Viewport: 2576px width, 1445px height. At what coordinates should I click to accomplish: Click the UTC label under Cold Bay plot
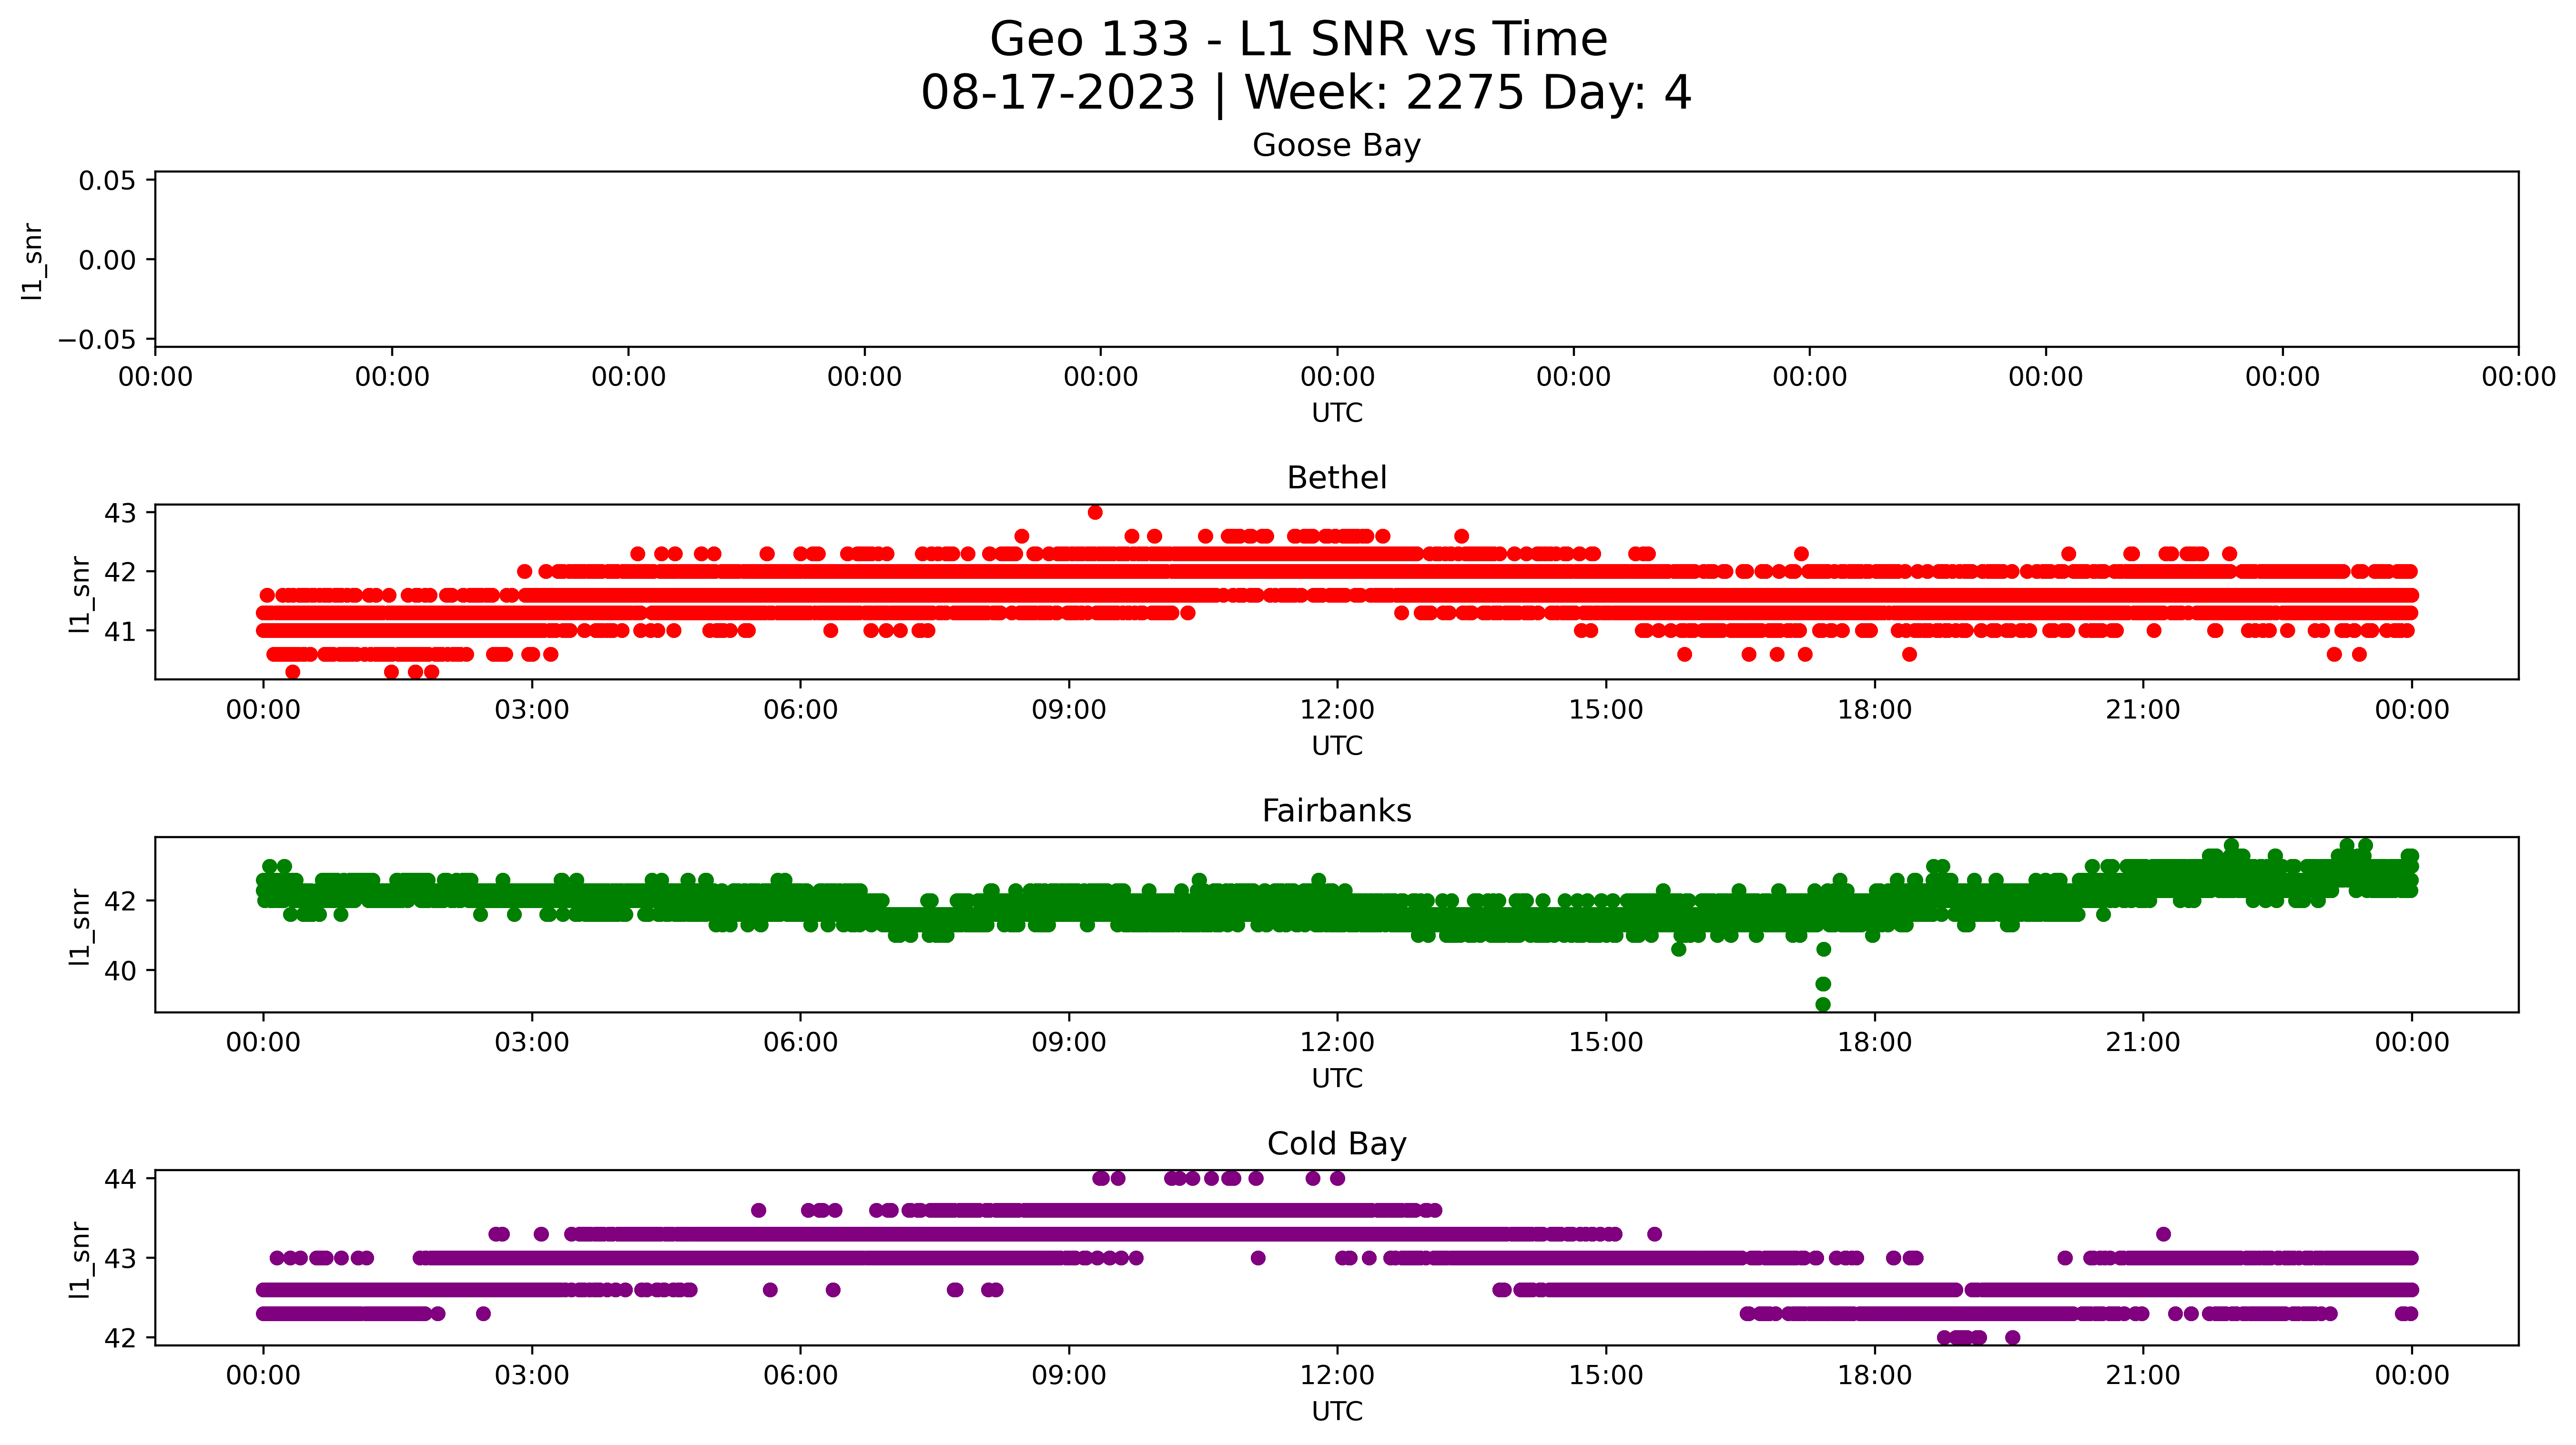(1337, 1412)
